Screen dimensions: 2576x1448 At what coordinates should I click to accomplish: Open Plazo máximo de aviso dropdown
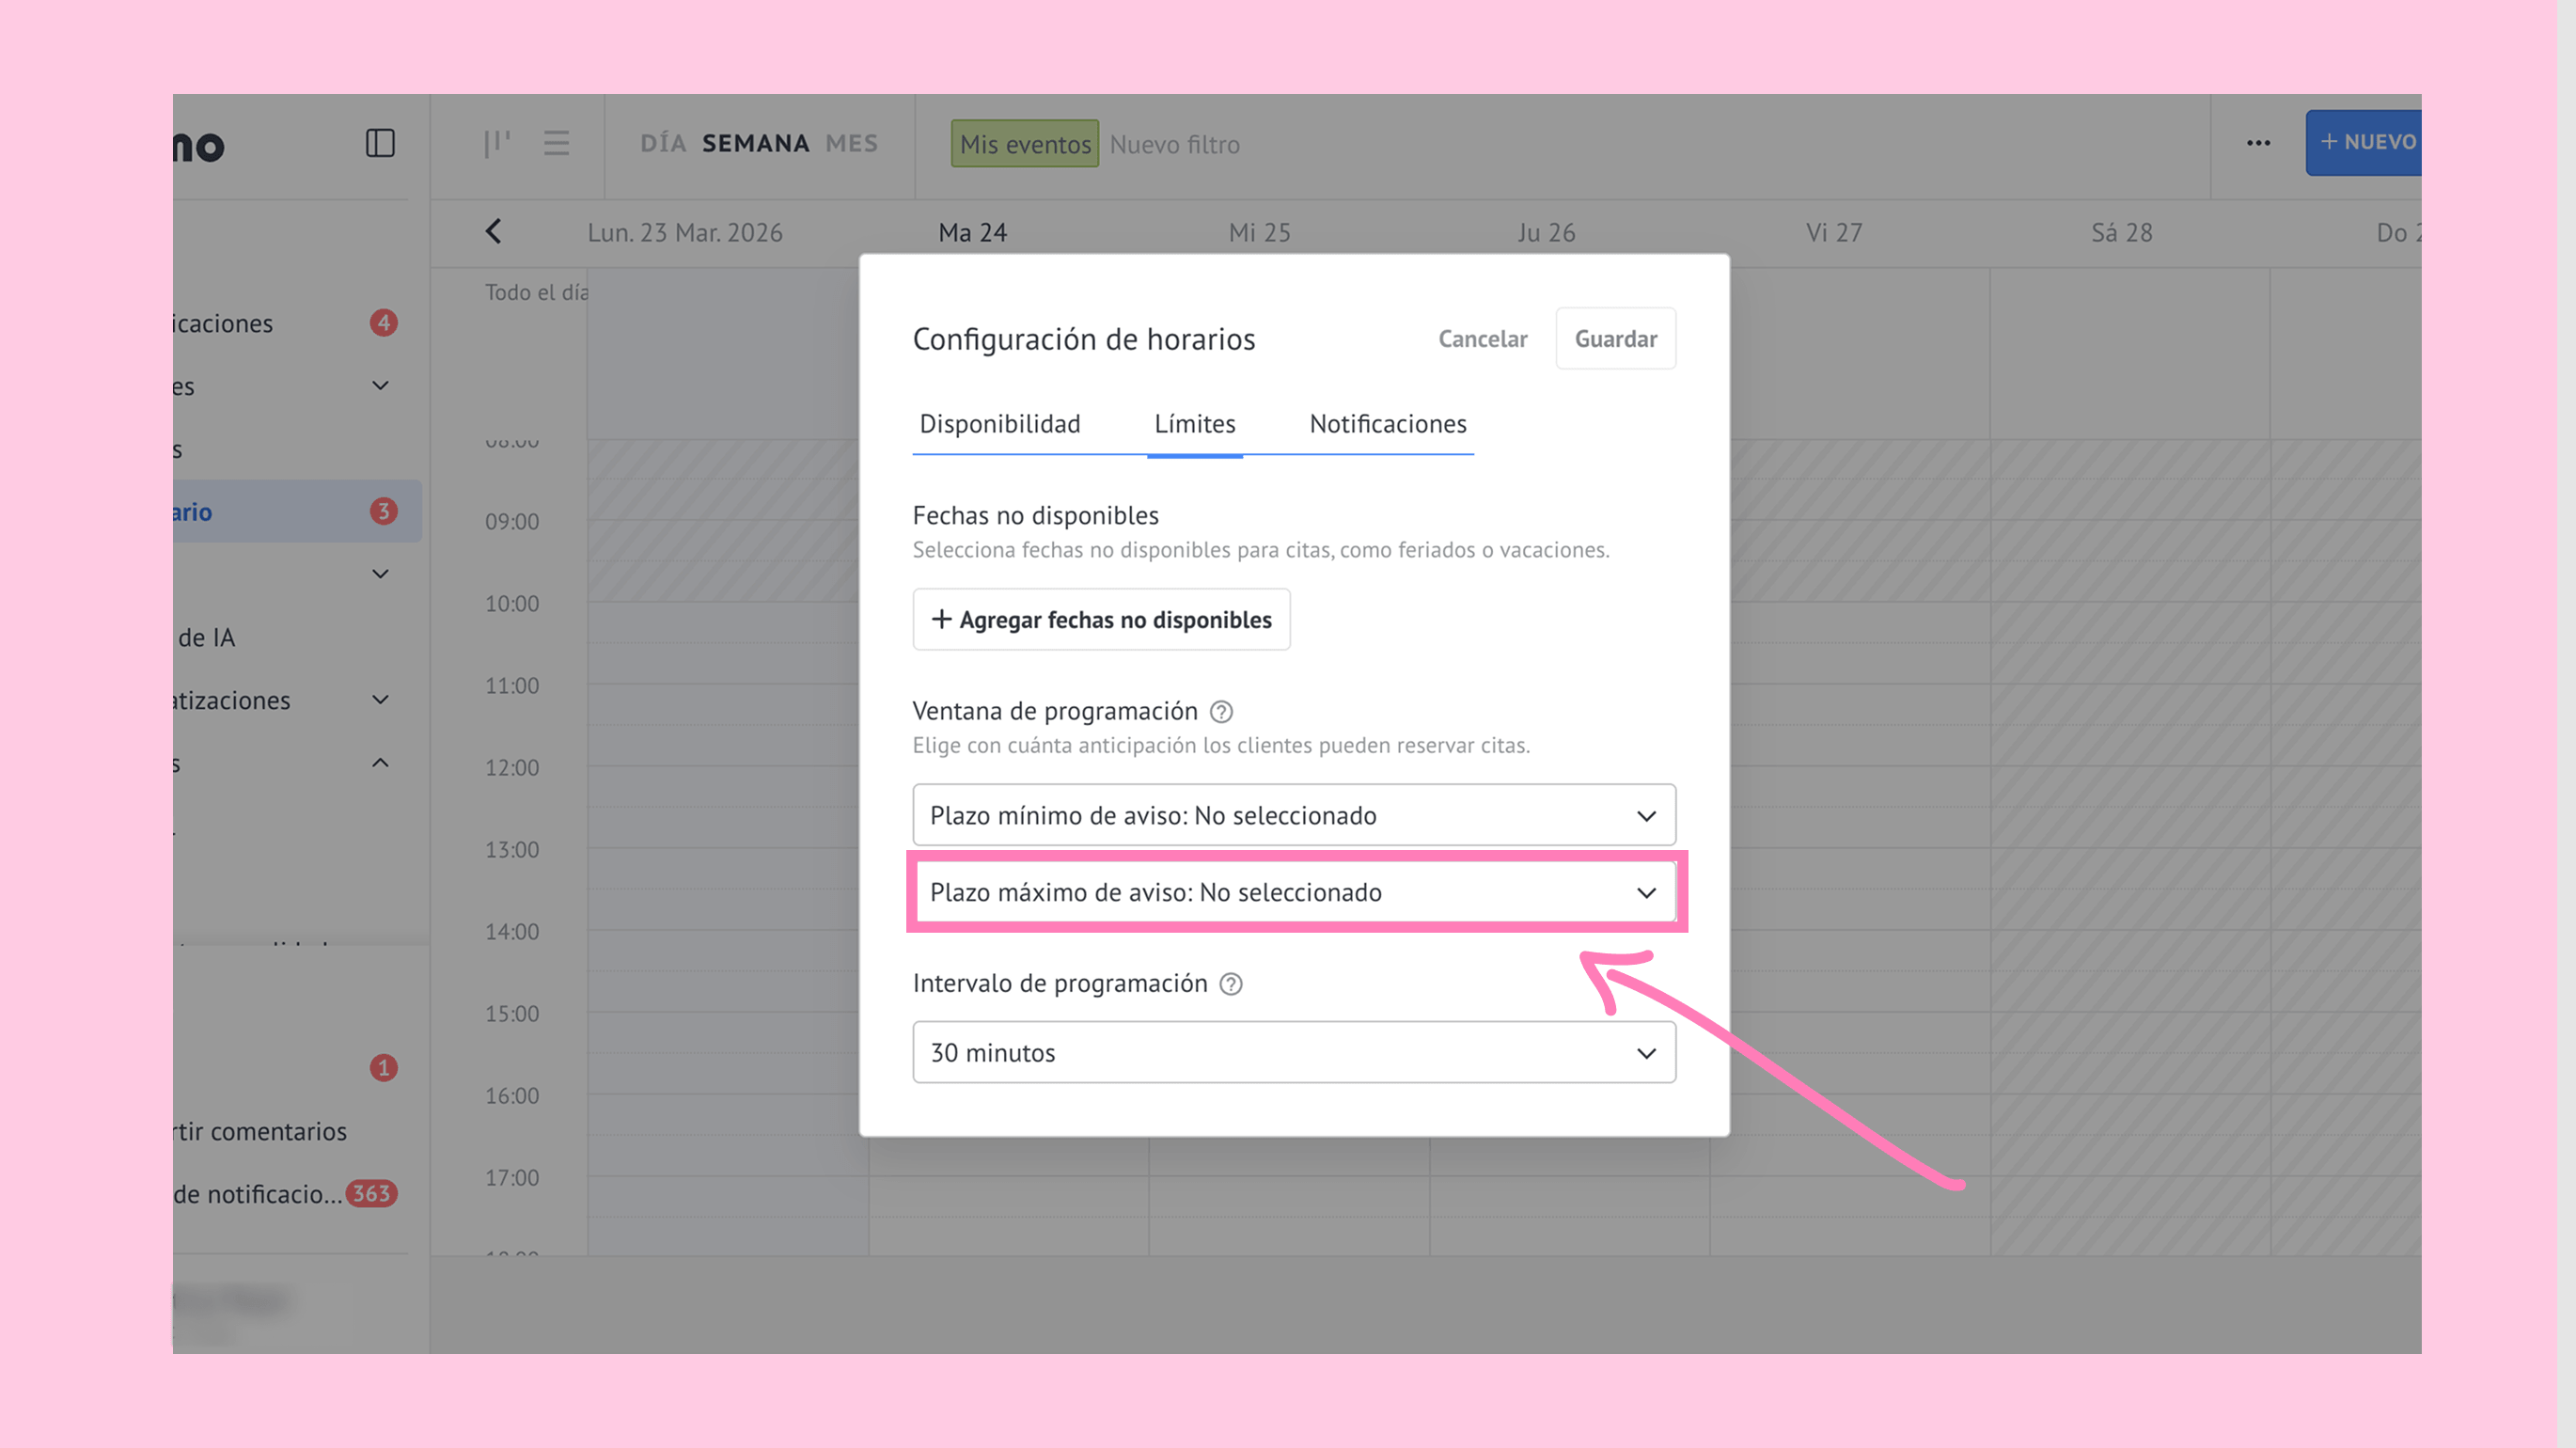pos(1293,892)
